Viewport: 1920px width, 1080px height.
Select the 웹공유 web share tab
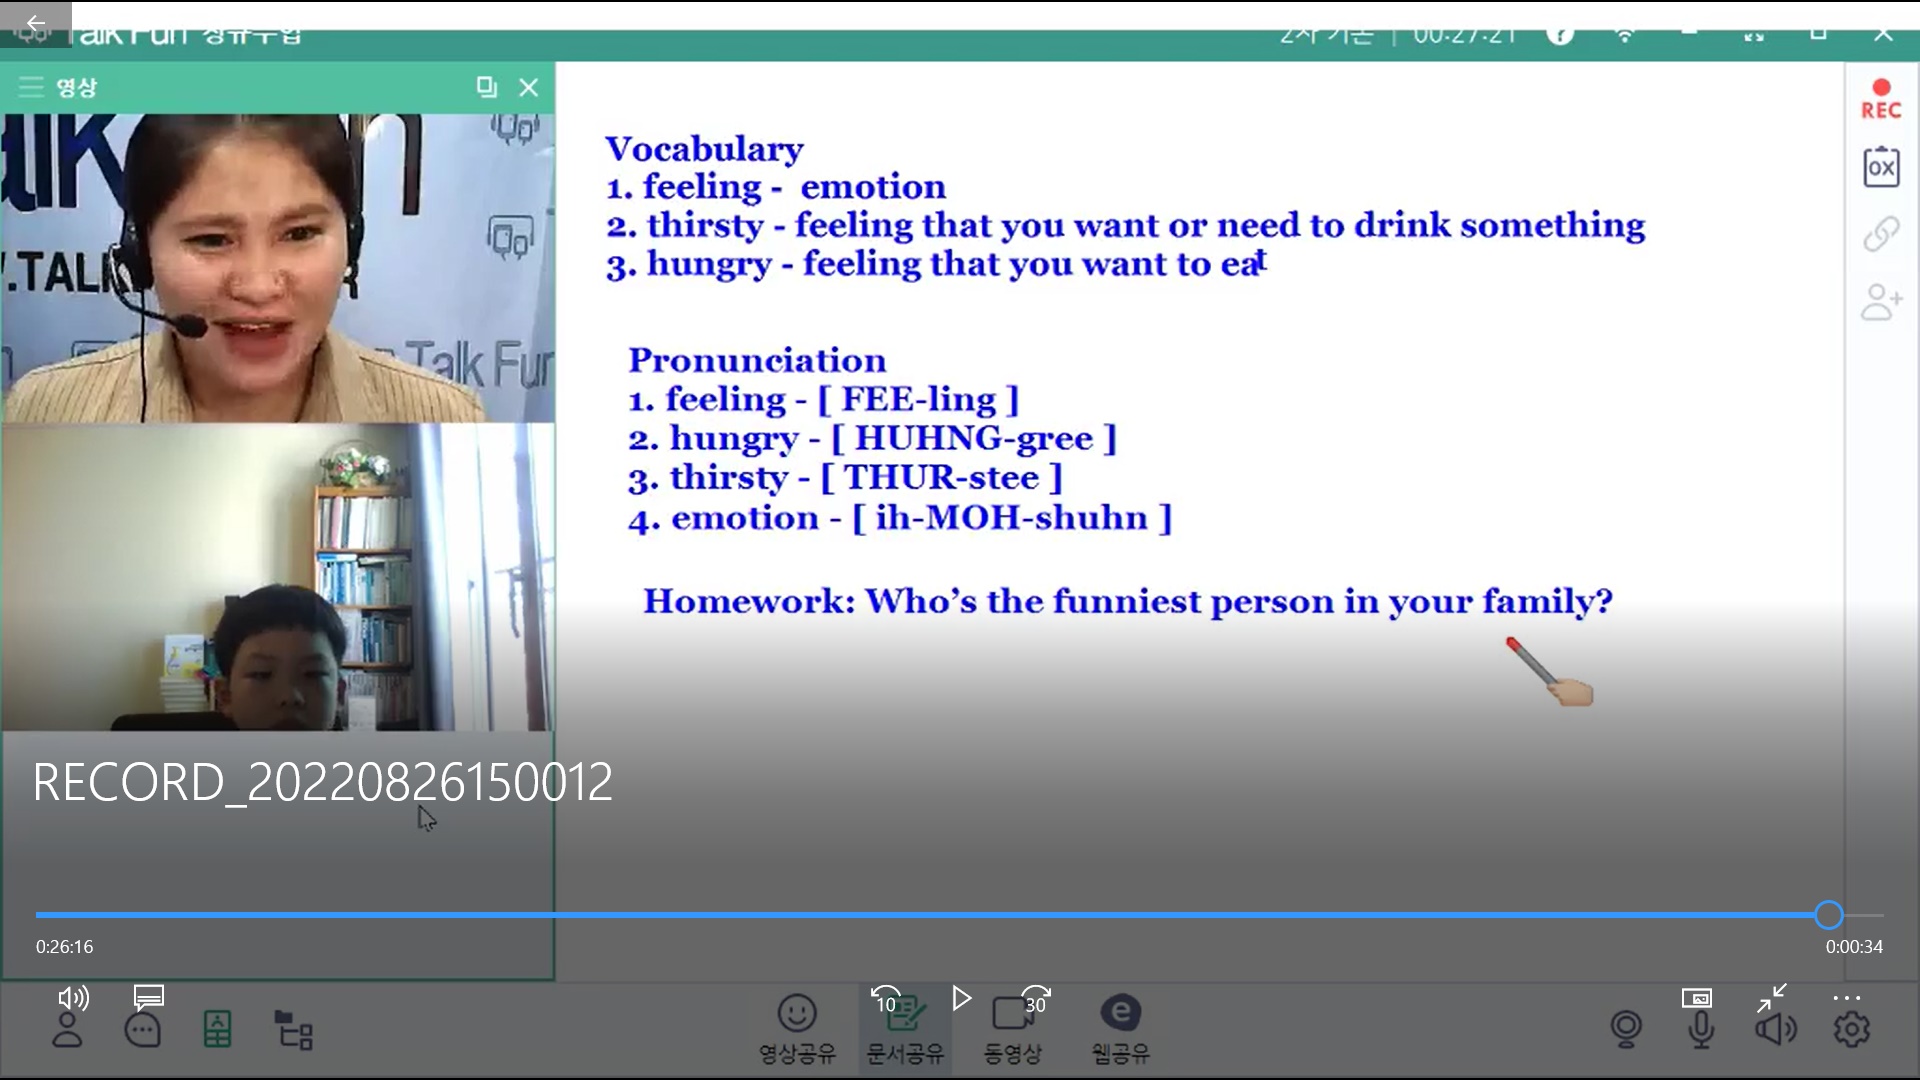tap(1120, 1028)
